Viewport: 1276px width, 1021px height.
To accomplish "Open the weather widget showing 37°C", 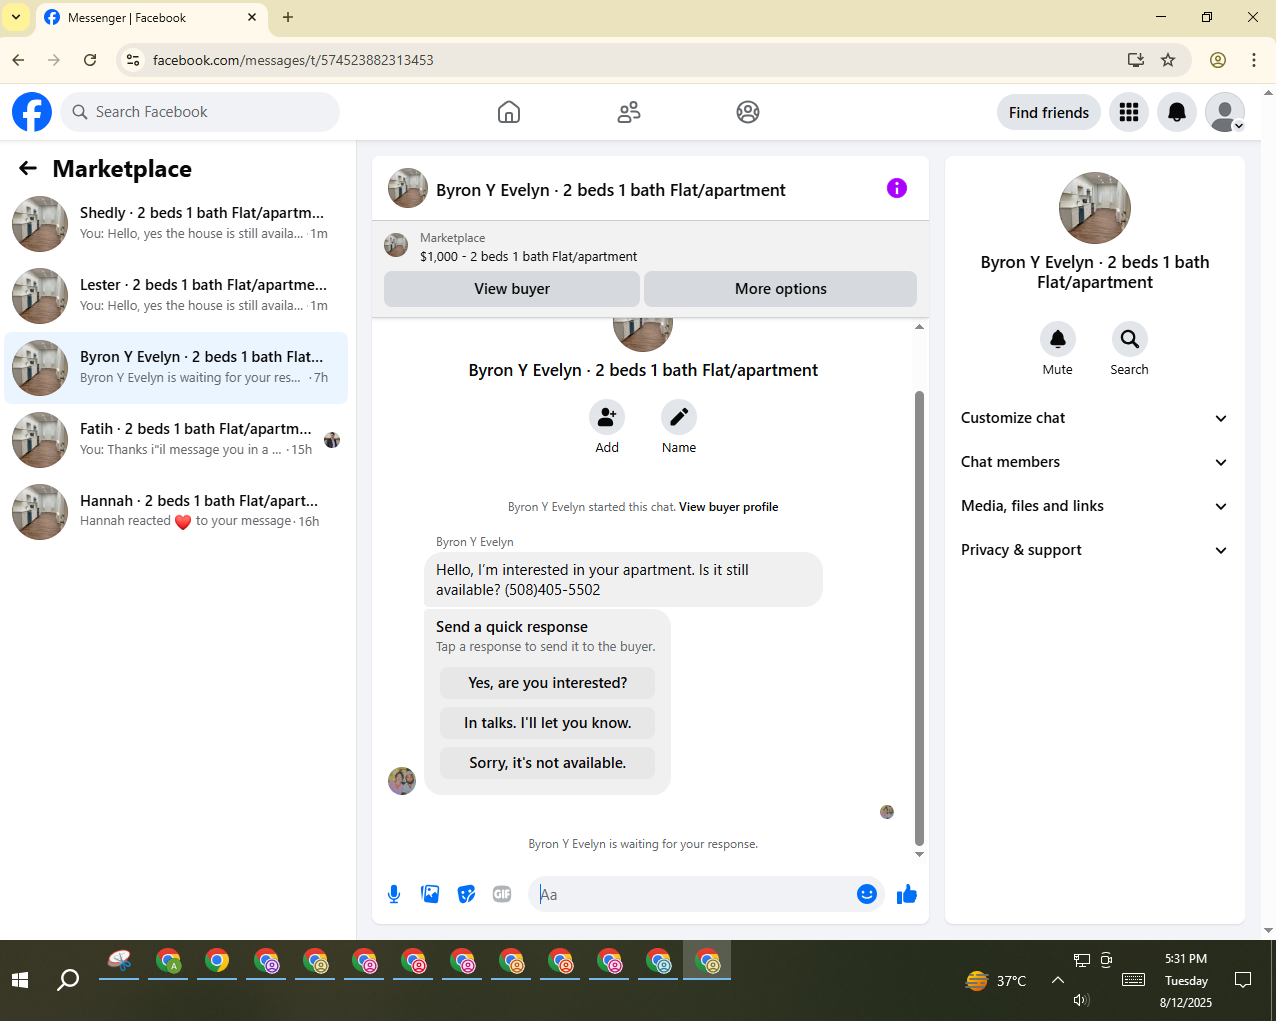I will [x=996, y=980].
